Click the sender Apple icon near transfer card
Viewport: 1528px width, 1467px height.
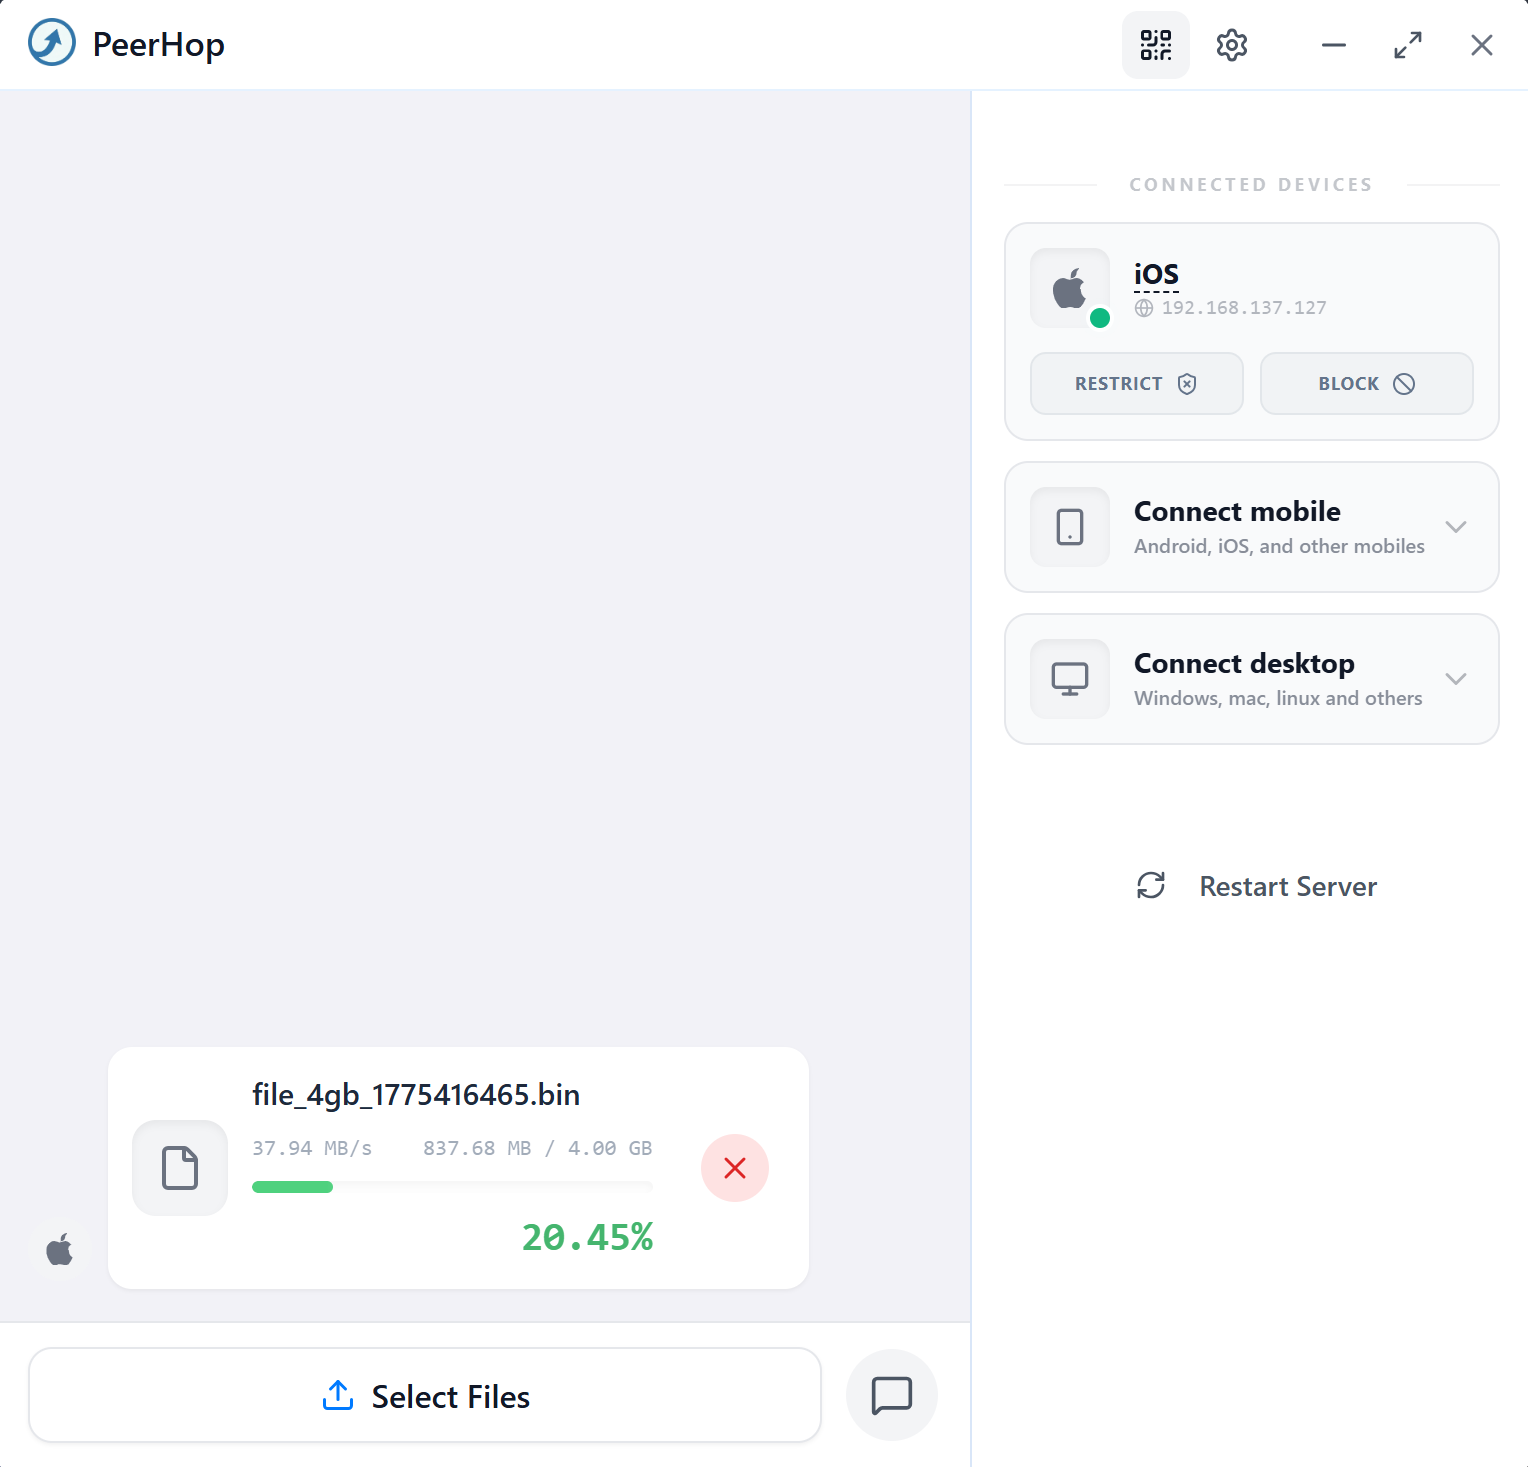[60, 1250]
